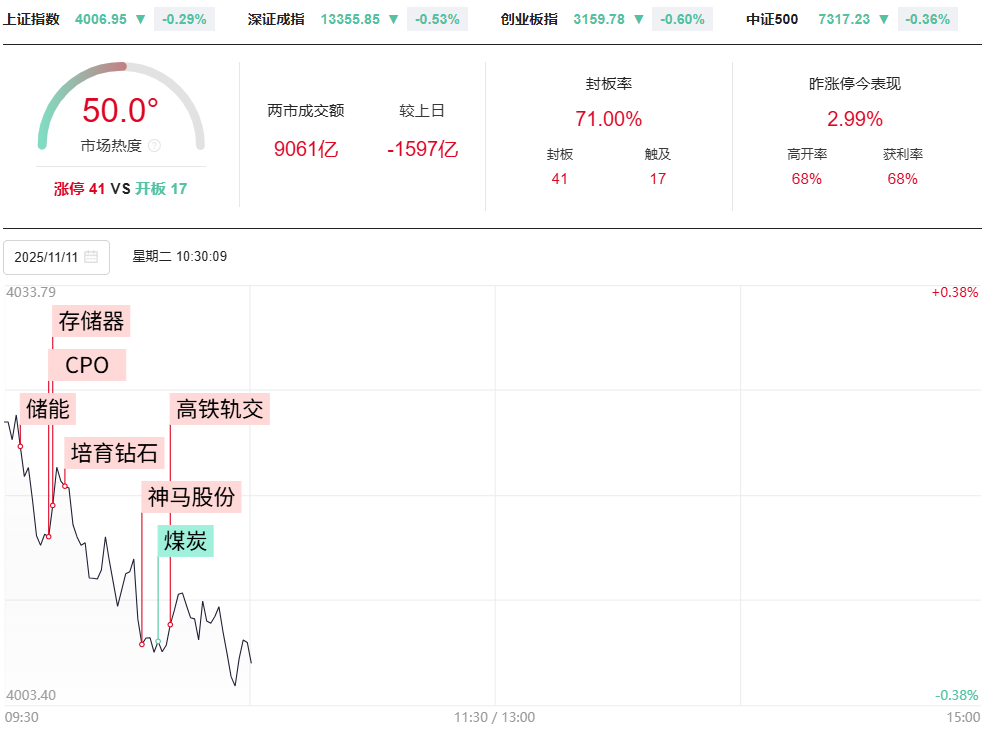Image resolution: width=996 pixels, height=731 pixels.
Task: Open the 上证指数 index link
Action: tap(31, 19)
